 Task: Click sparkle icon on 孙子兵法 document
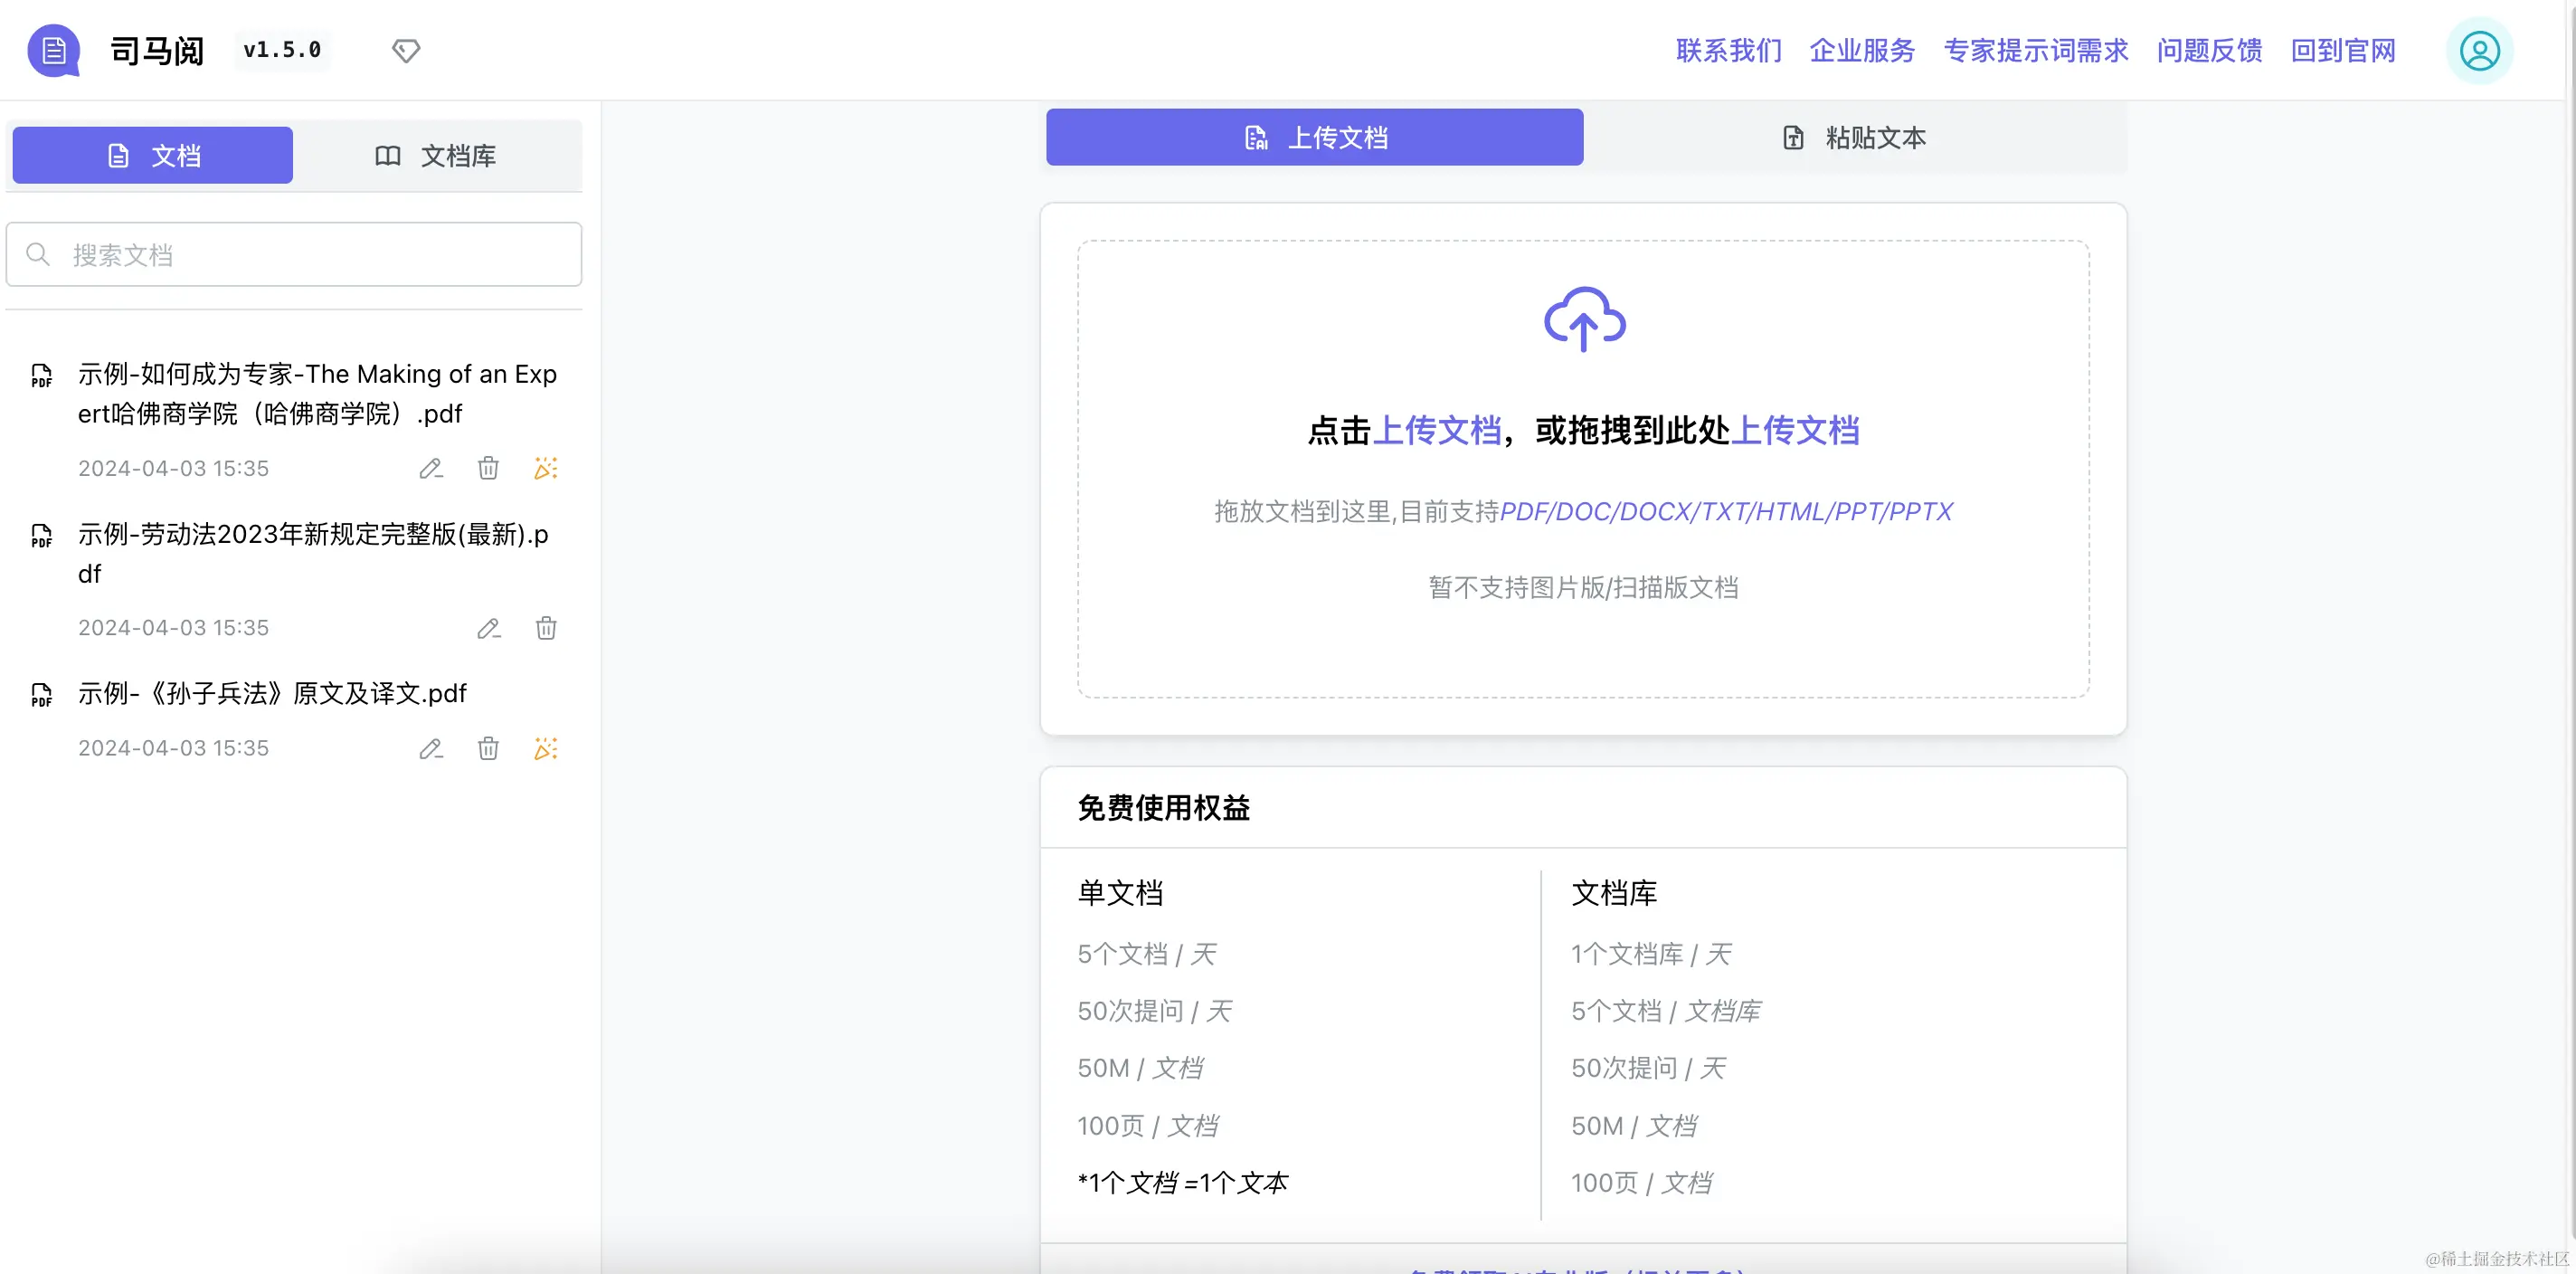[x=545, y=748]
